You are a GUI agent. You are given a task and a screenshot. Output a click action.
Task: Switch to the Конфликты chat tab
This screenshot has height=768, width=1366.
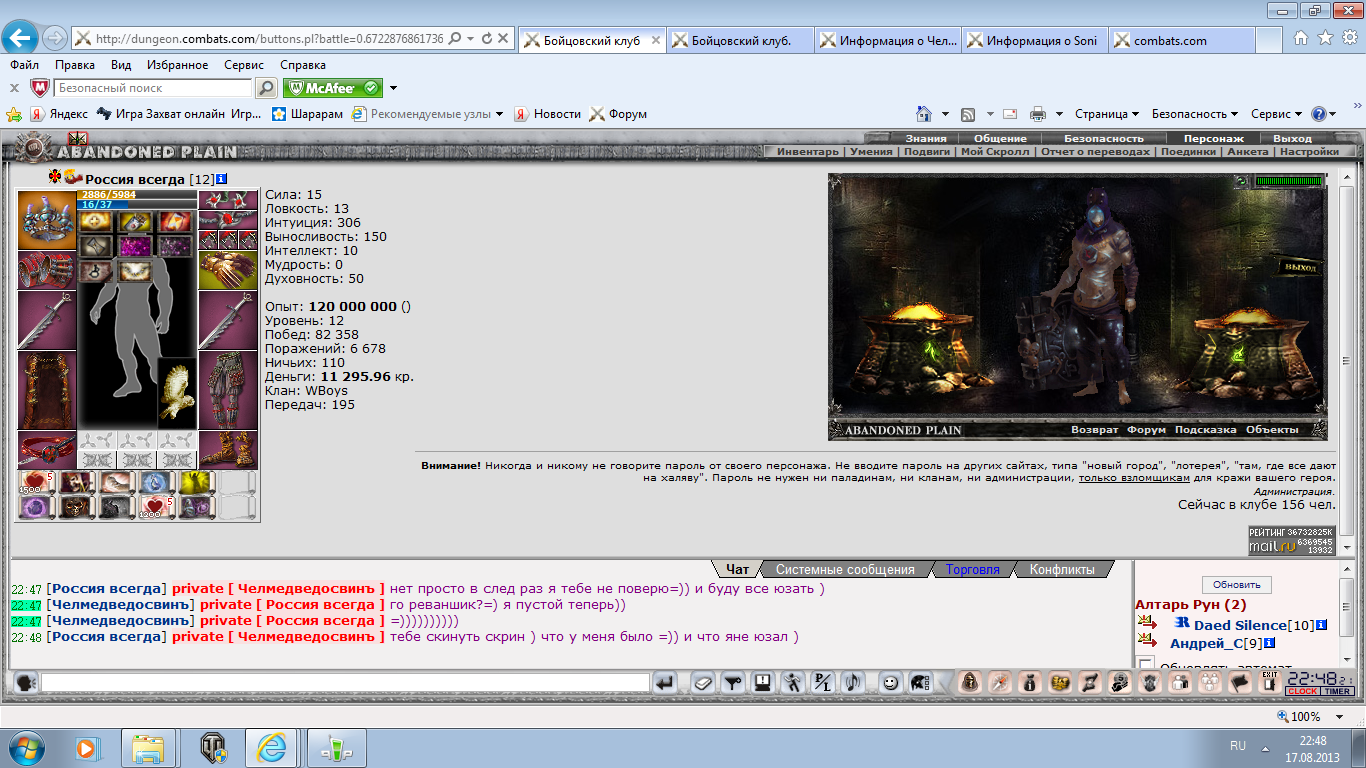click(1062, 569)
